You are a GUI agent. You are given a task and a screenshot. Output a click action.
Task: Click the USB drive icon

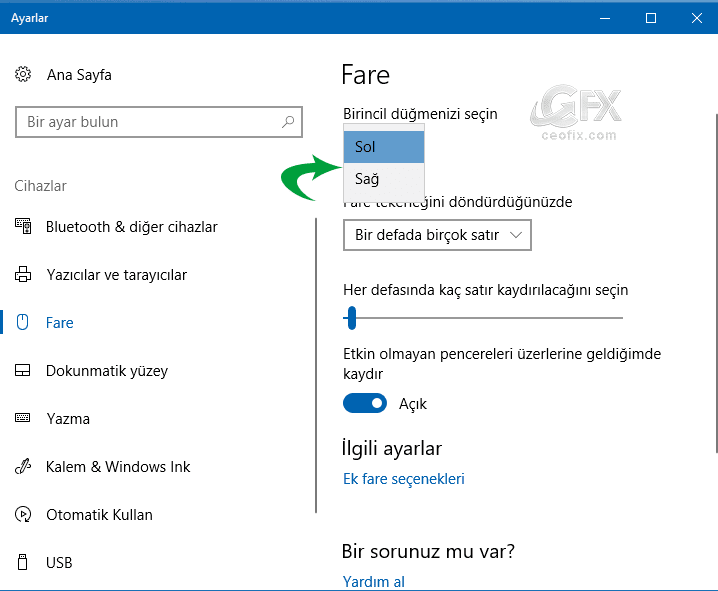pyautogui.click(x=22, y=562)
